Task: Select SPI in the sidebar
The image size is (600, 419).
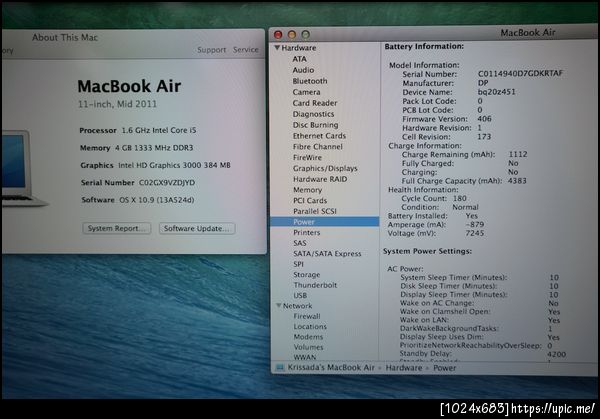Action: pos(298,264)
